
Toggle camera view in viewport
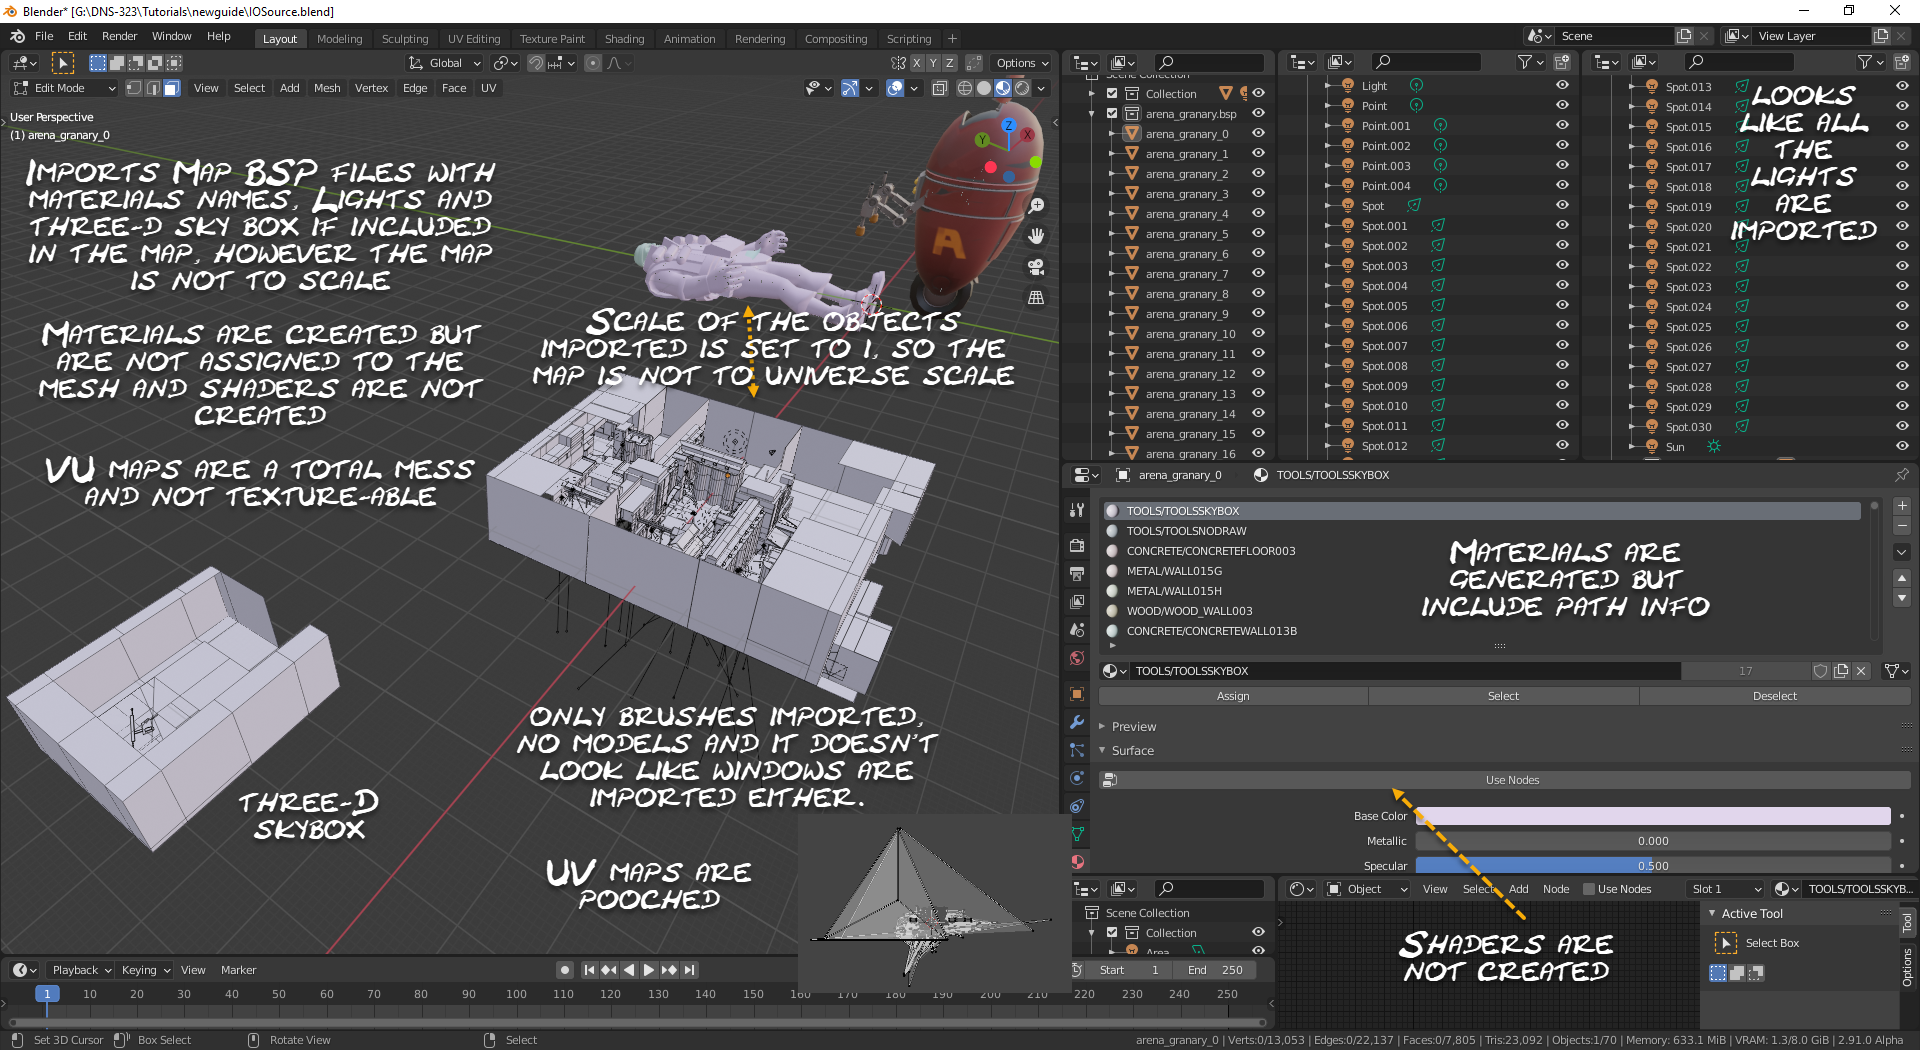[x=1037, y=267]
